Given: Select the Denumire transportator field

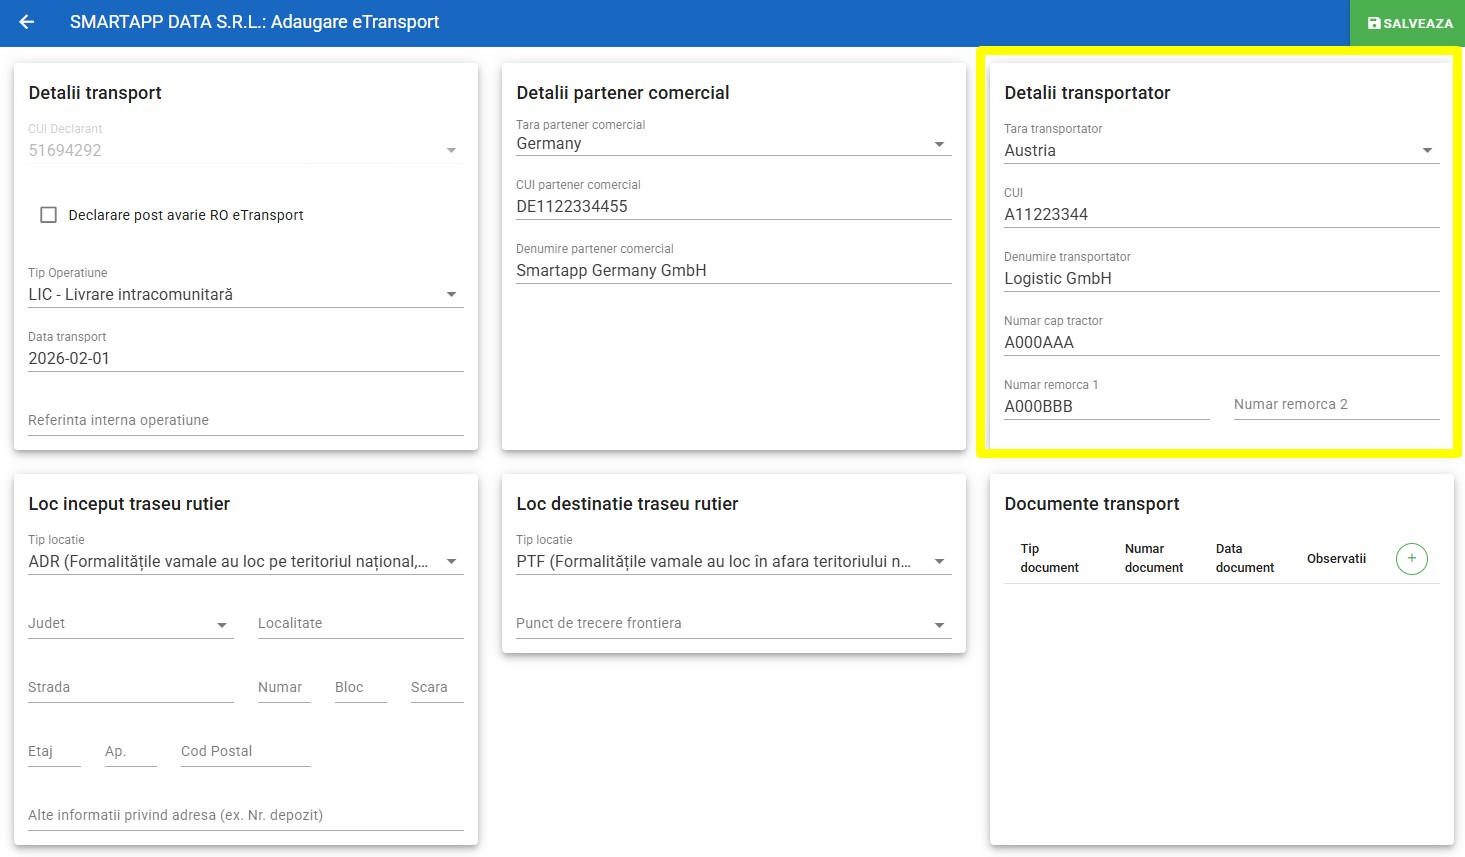Looking at the screenshot, I should (1221, 279).
